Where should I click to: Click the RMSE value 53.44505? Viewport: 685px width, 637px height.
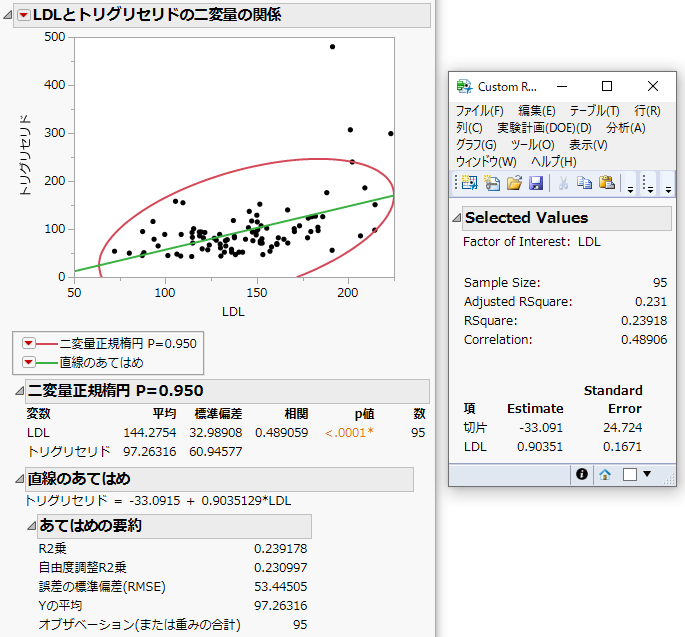[x=280, y=586]
